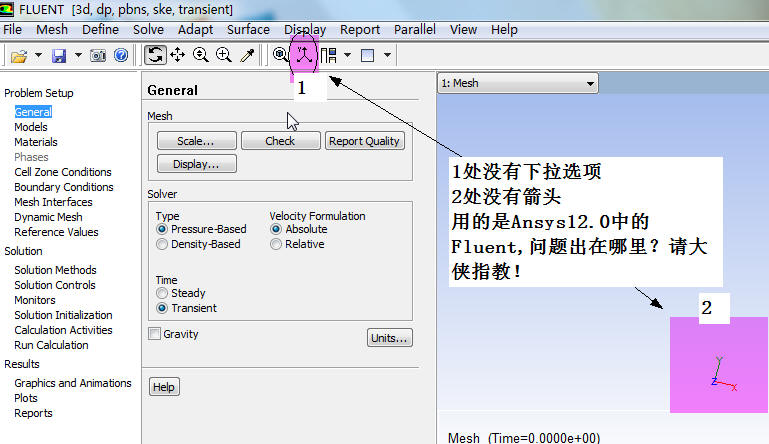Viewport: 769px width, 444px height.
Task: Select Models in the navigation tree
Action: click(31, 127)
